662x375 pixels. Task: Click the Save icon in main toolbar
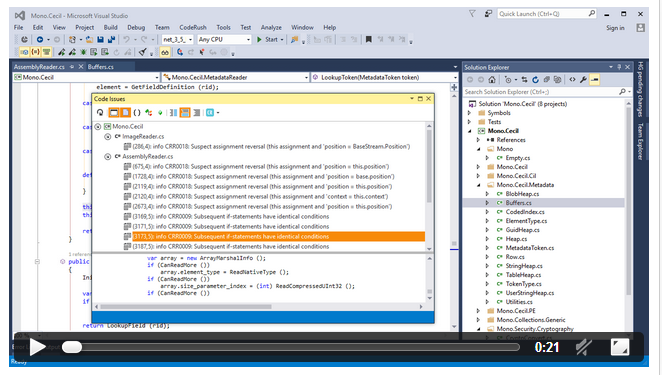pos(100,39)
